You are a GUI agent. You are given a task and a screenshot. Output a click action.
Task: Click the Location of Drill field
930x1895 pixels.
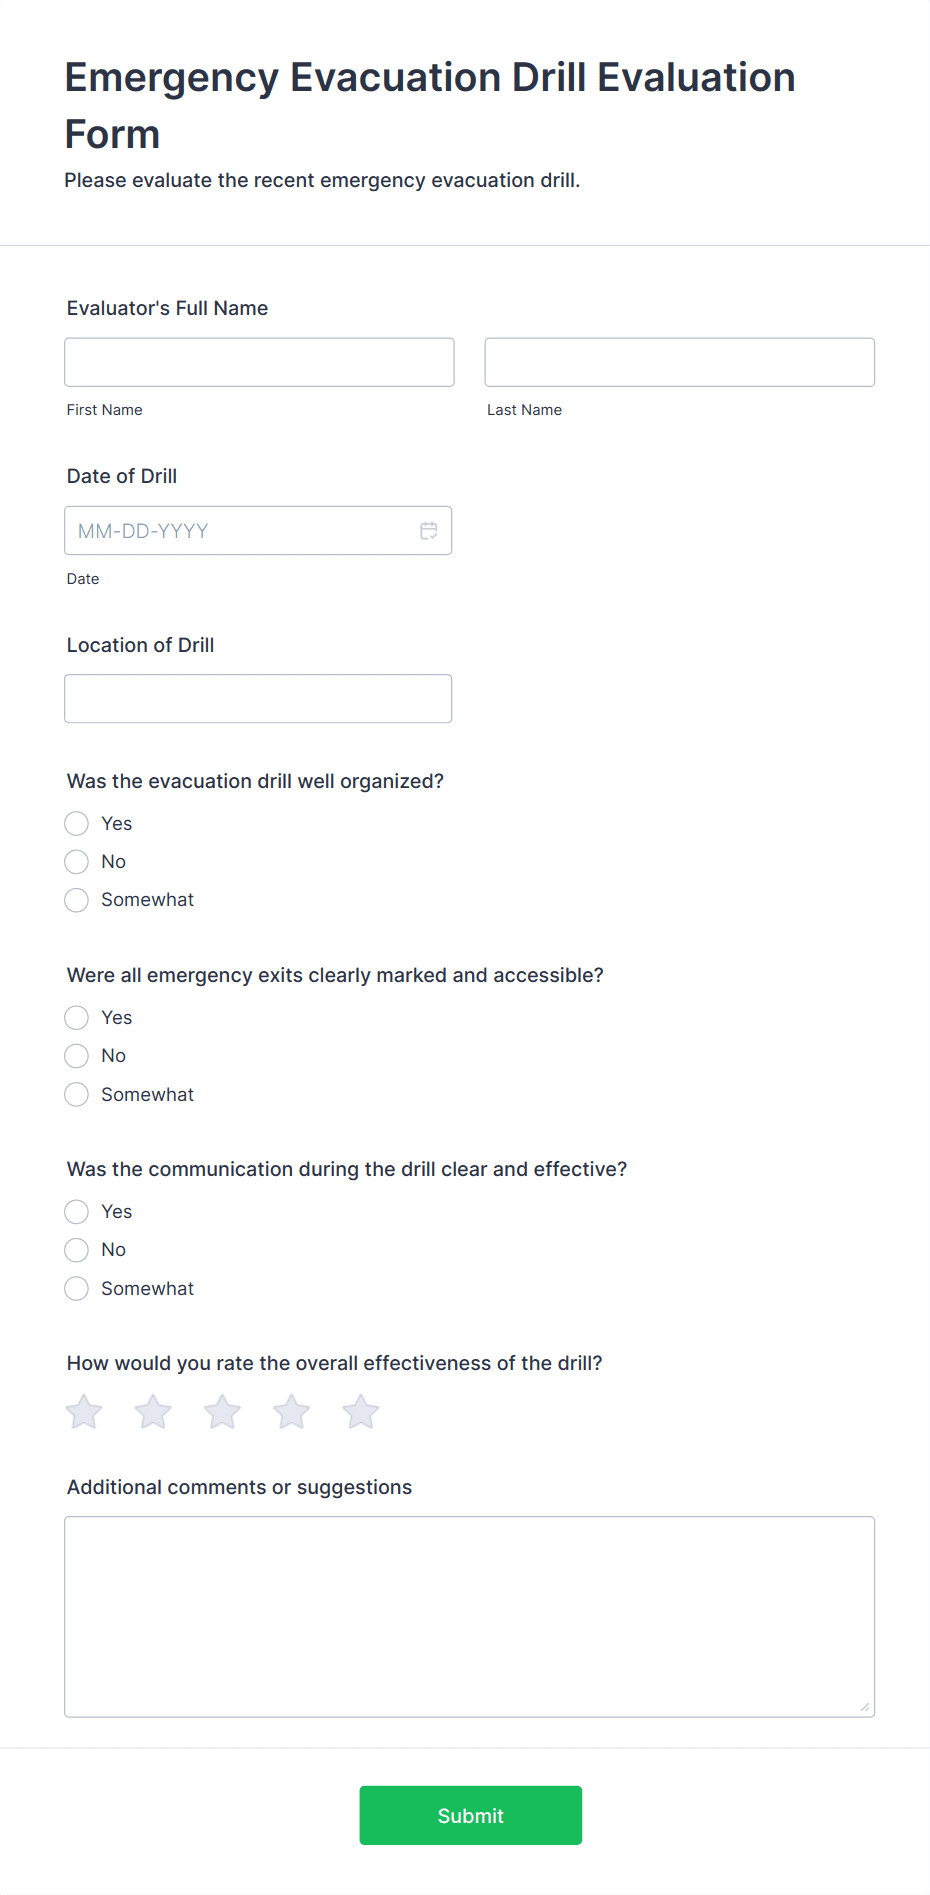[258, 697]
